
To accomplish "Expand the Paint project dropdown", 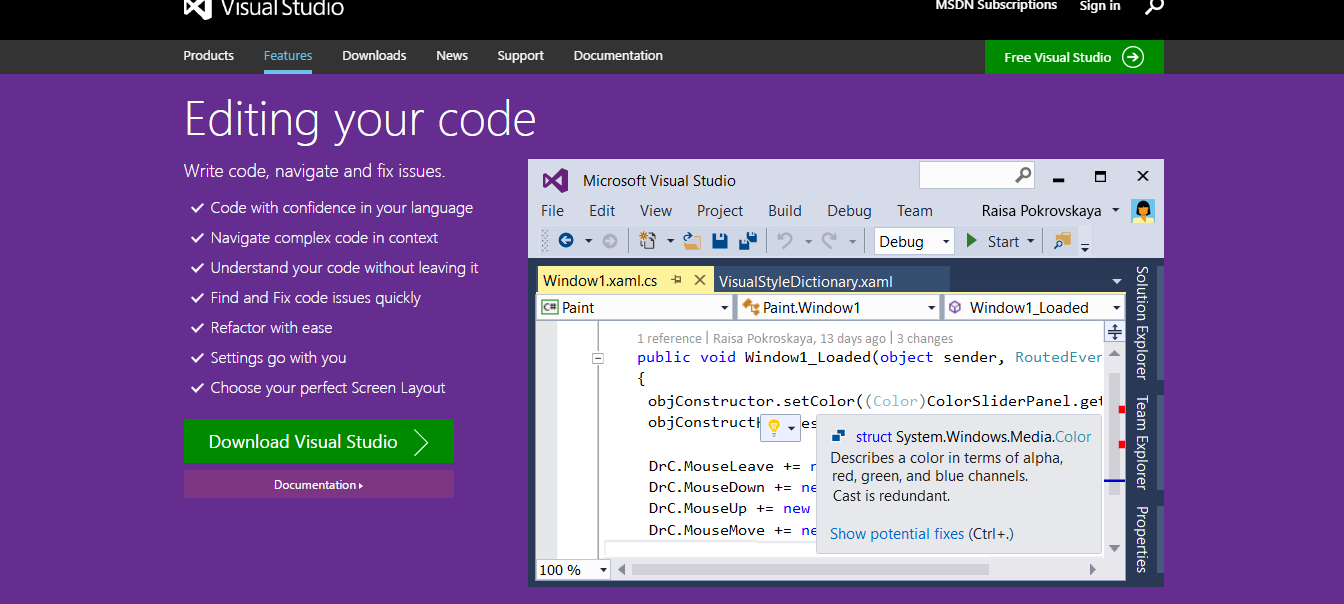I will coord(725,308).
